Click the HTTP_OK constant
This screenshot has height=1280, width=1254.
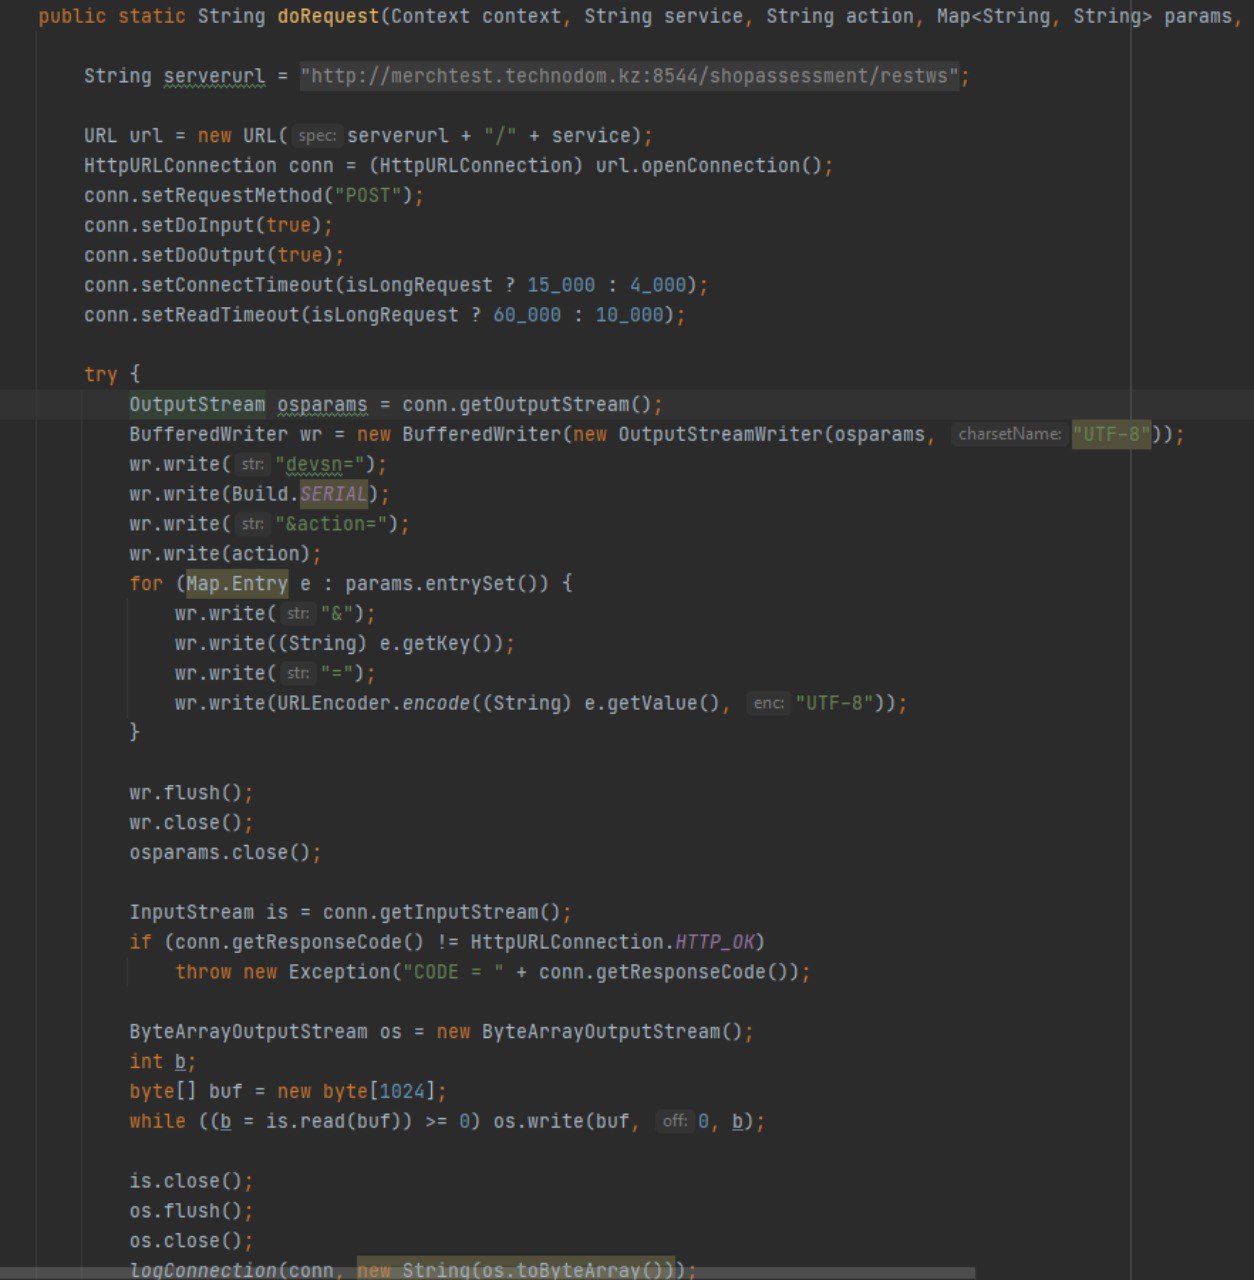click(715, 943)
